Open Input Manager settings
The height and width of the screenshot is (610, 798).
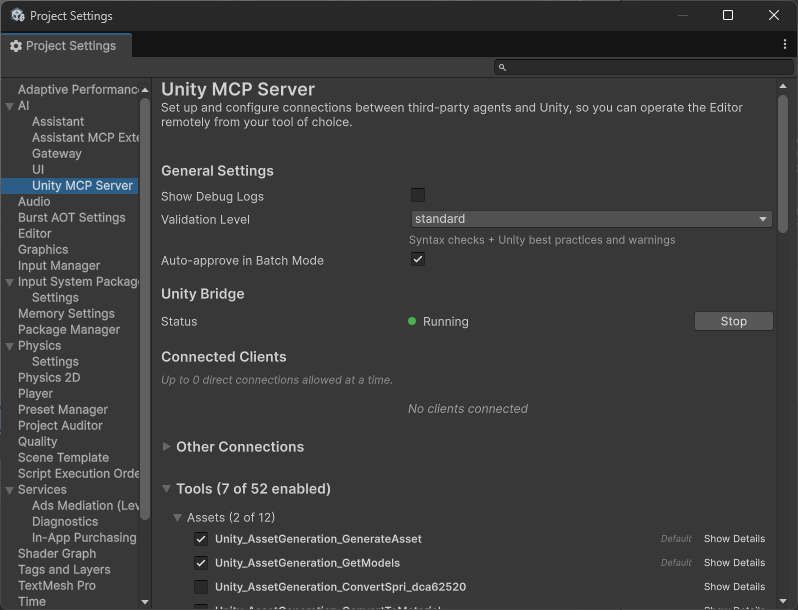pyautogui.click(x=59, y=266)
